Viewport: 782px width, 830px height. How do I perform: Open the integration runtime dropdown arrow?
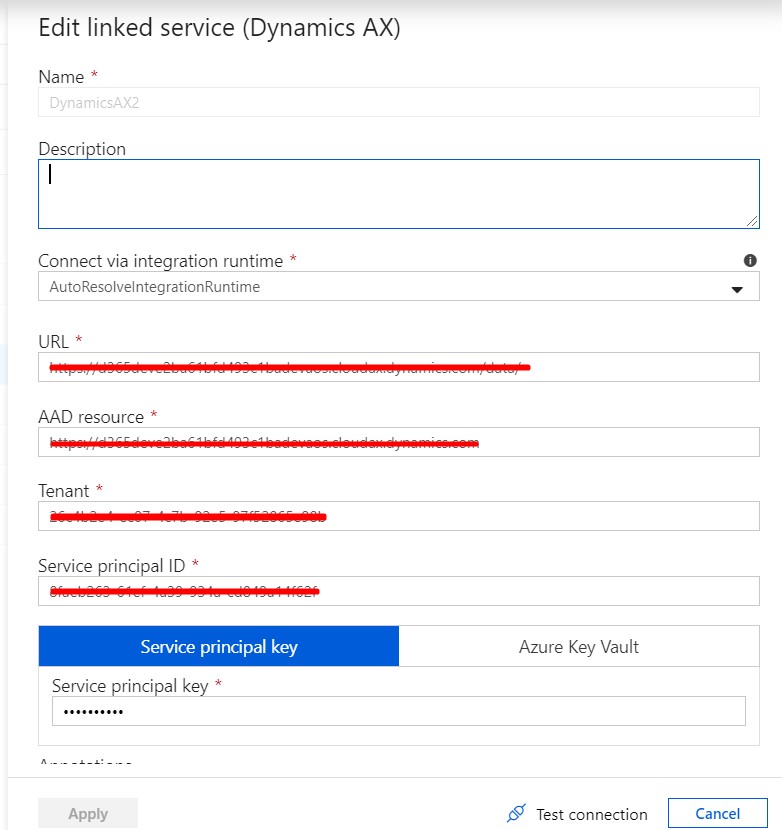736,290
